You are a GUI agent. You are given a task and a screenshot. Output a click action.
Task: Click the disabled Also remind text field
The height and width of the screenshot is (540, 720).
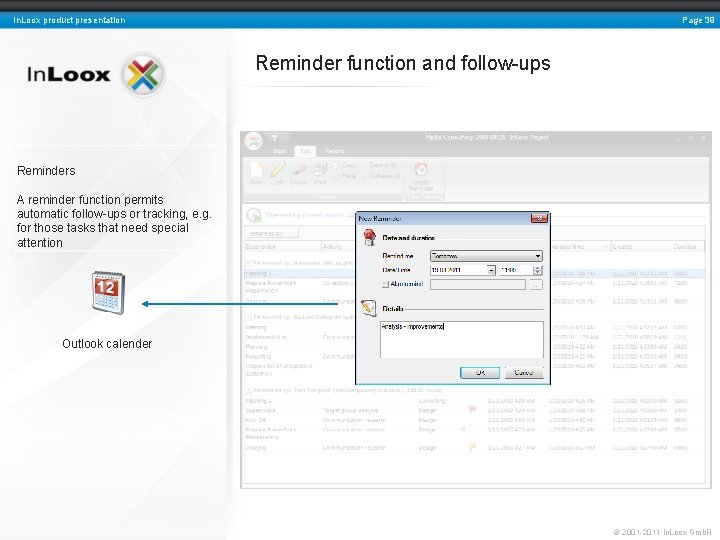(x=478, y=285)
